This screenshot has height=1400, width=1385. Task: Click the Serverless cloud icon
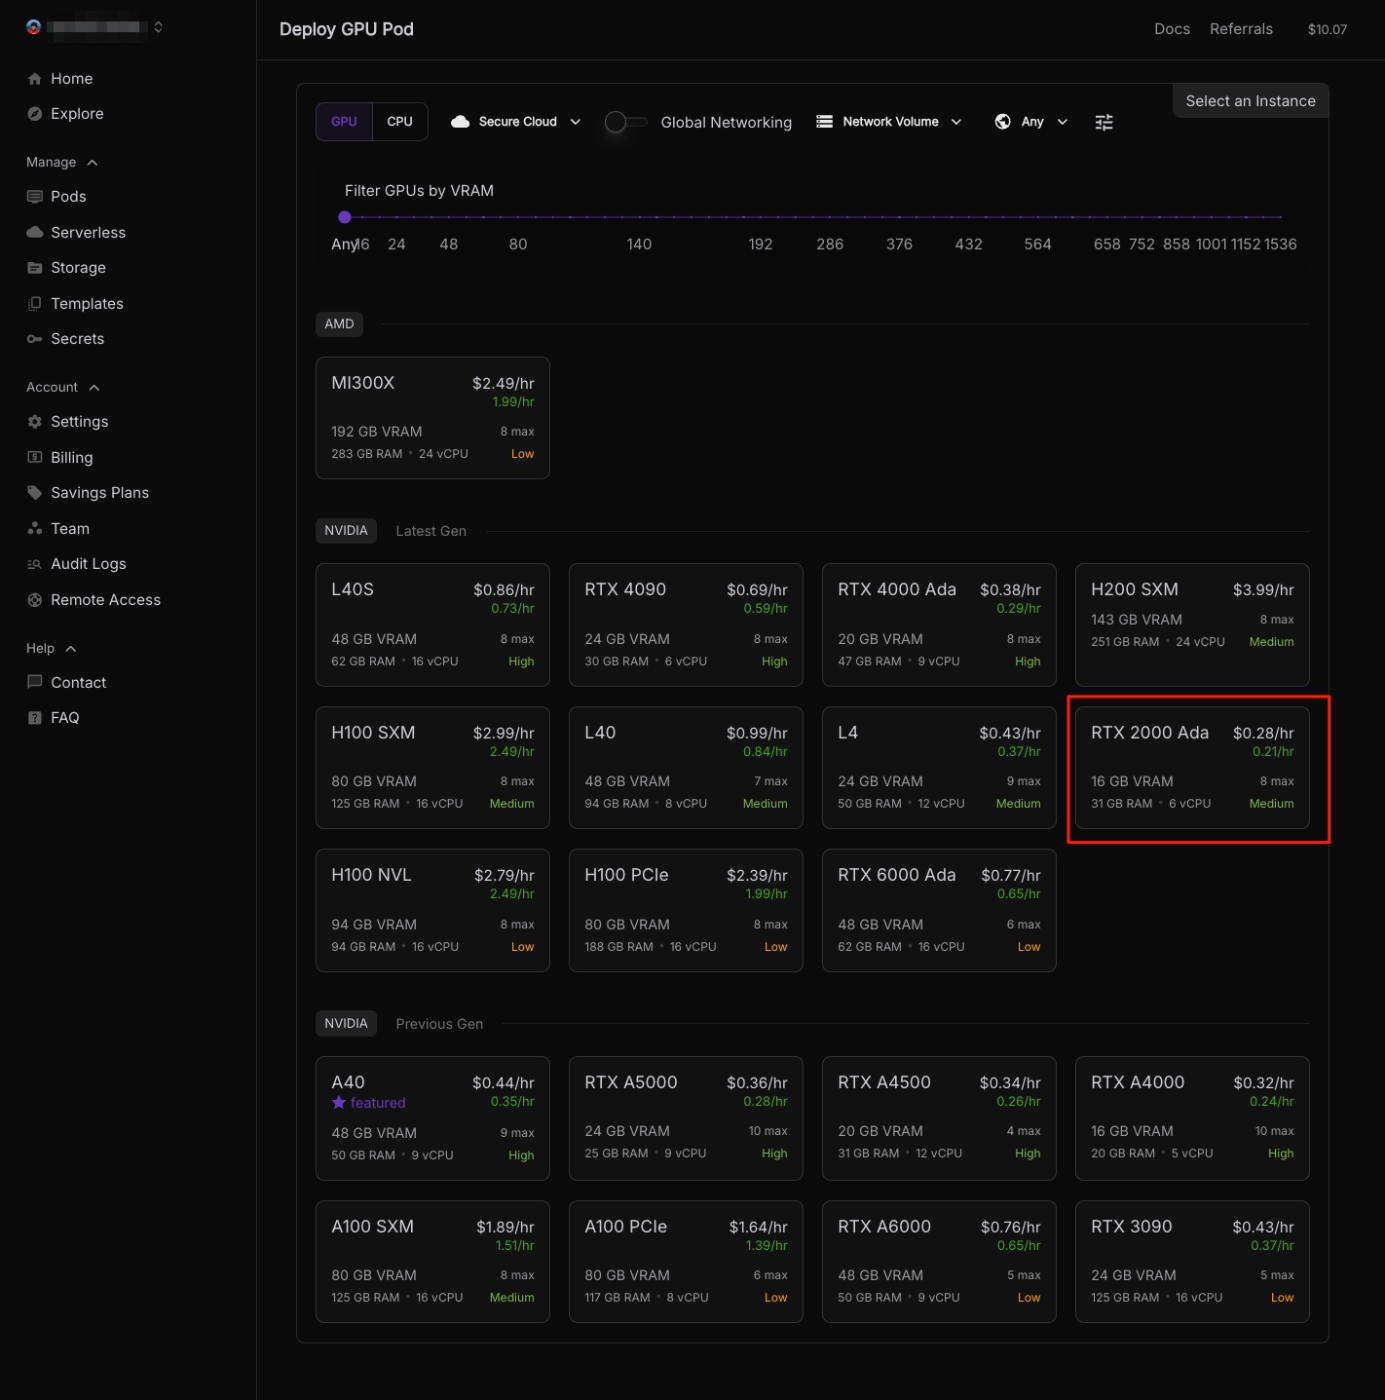point(35,232)
